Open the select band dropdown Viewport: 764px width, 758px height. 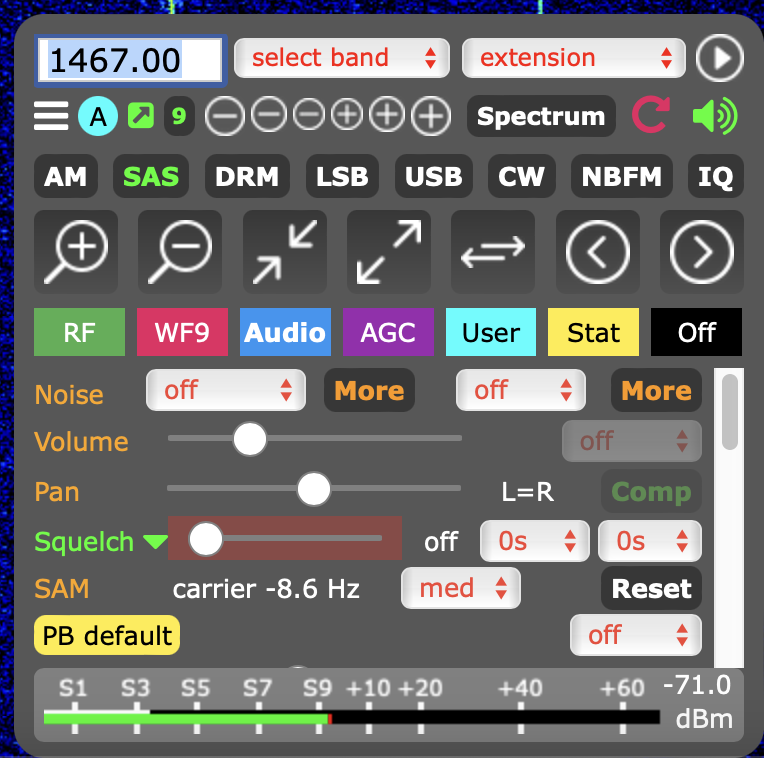(x=341, y=58)
